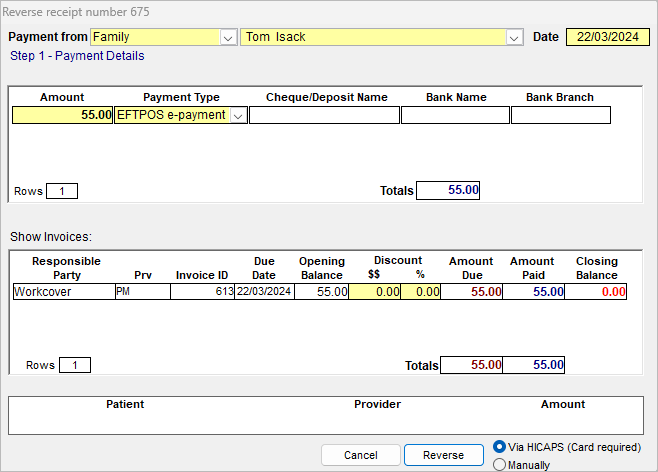Viewport: 658px width, 472px height.
Task: Click the Show Invoices label
Action: 51,237
